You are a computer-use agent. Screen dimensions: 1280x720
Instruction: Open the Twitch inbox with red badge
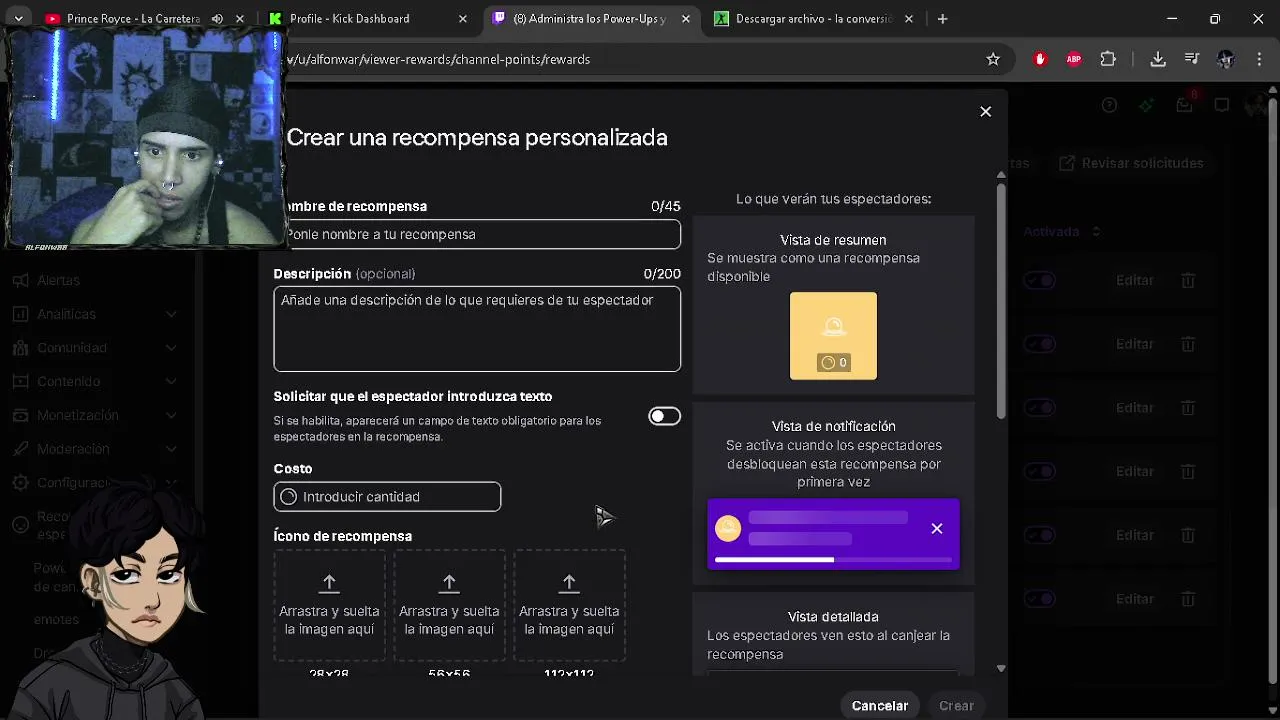click(1185, 103)
